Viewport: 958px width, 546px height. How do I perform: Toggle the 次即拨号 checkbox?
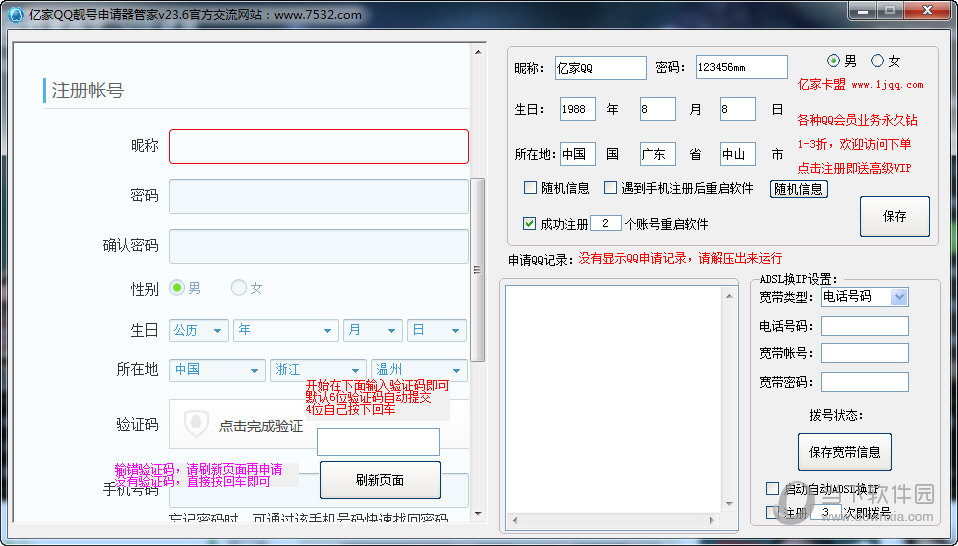(772, 512)
